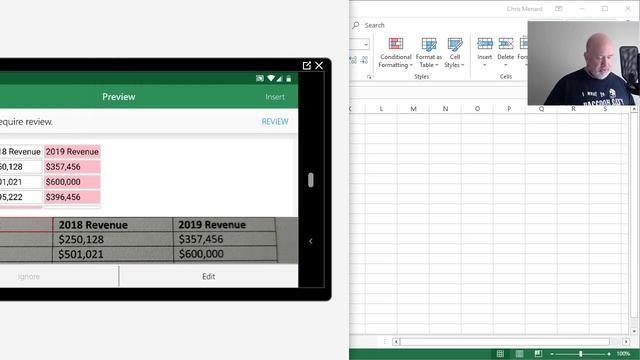The width and height of the screenshot is (640, 360).
Task: Select column P header
Action: pyautogui.click(x=509, y=109)
